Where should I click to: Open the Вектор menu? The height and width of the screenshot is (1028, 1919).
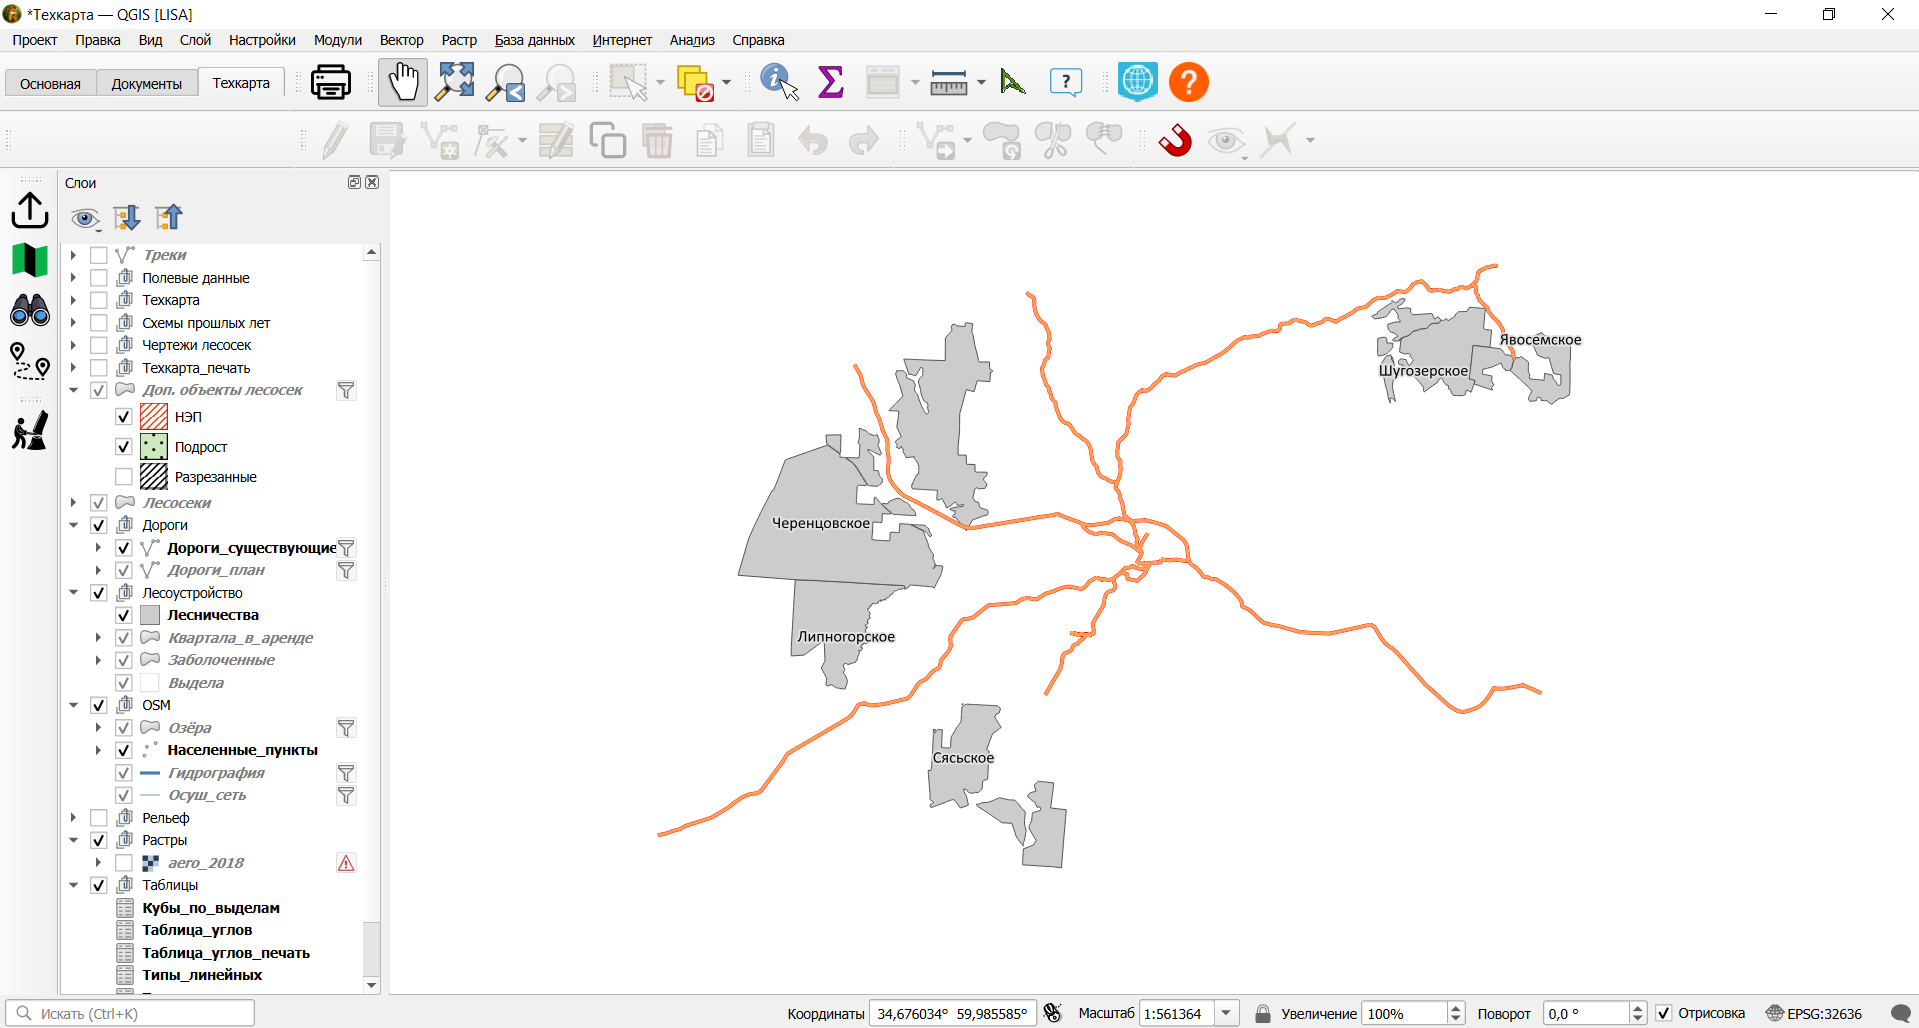click(x=401, y=40)
